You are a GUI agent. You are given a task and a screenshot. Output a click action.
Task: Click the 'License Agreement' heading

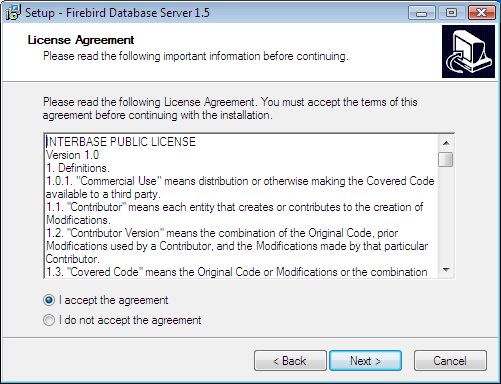[81, 40]
